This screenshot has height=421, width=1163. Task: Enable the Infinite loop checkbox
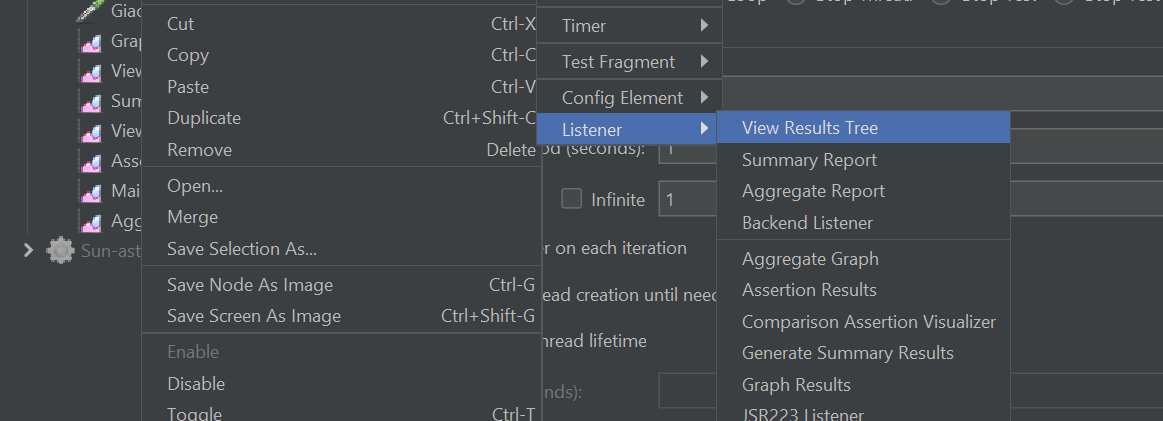pyautogui.click(x=572, y=199)
